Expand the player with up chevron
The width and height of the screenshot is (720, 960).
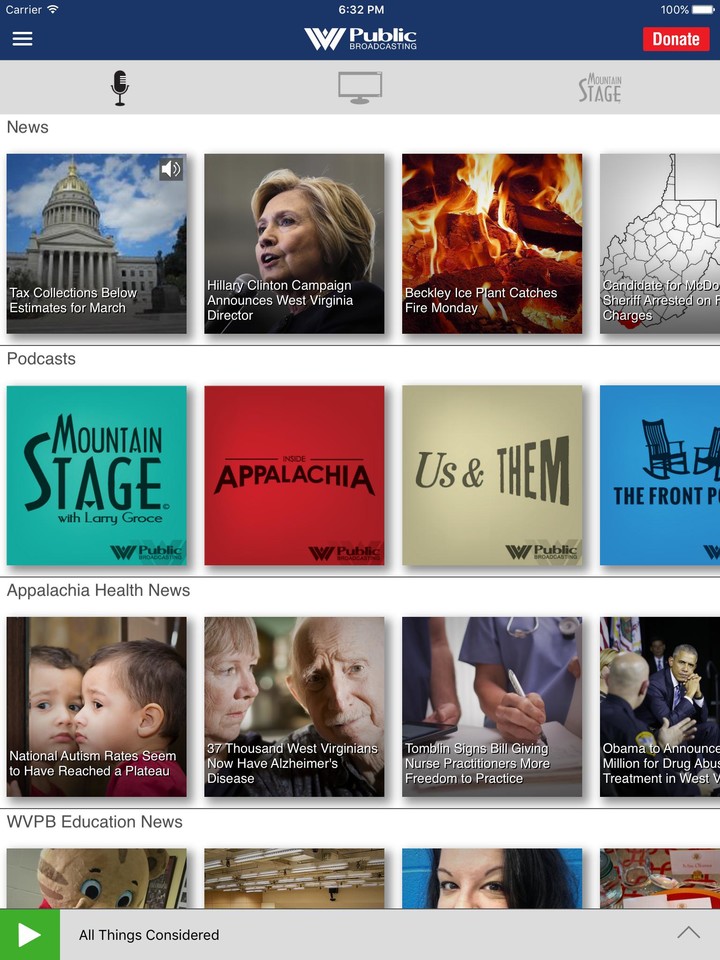(x=689, y=932)
